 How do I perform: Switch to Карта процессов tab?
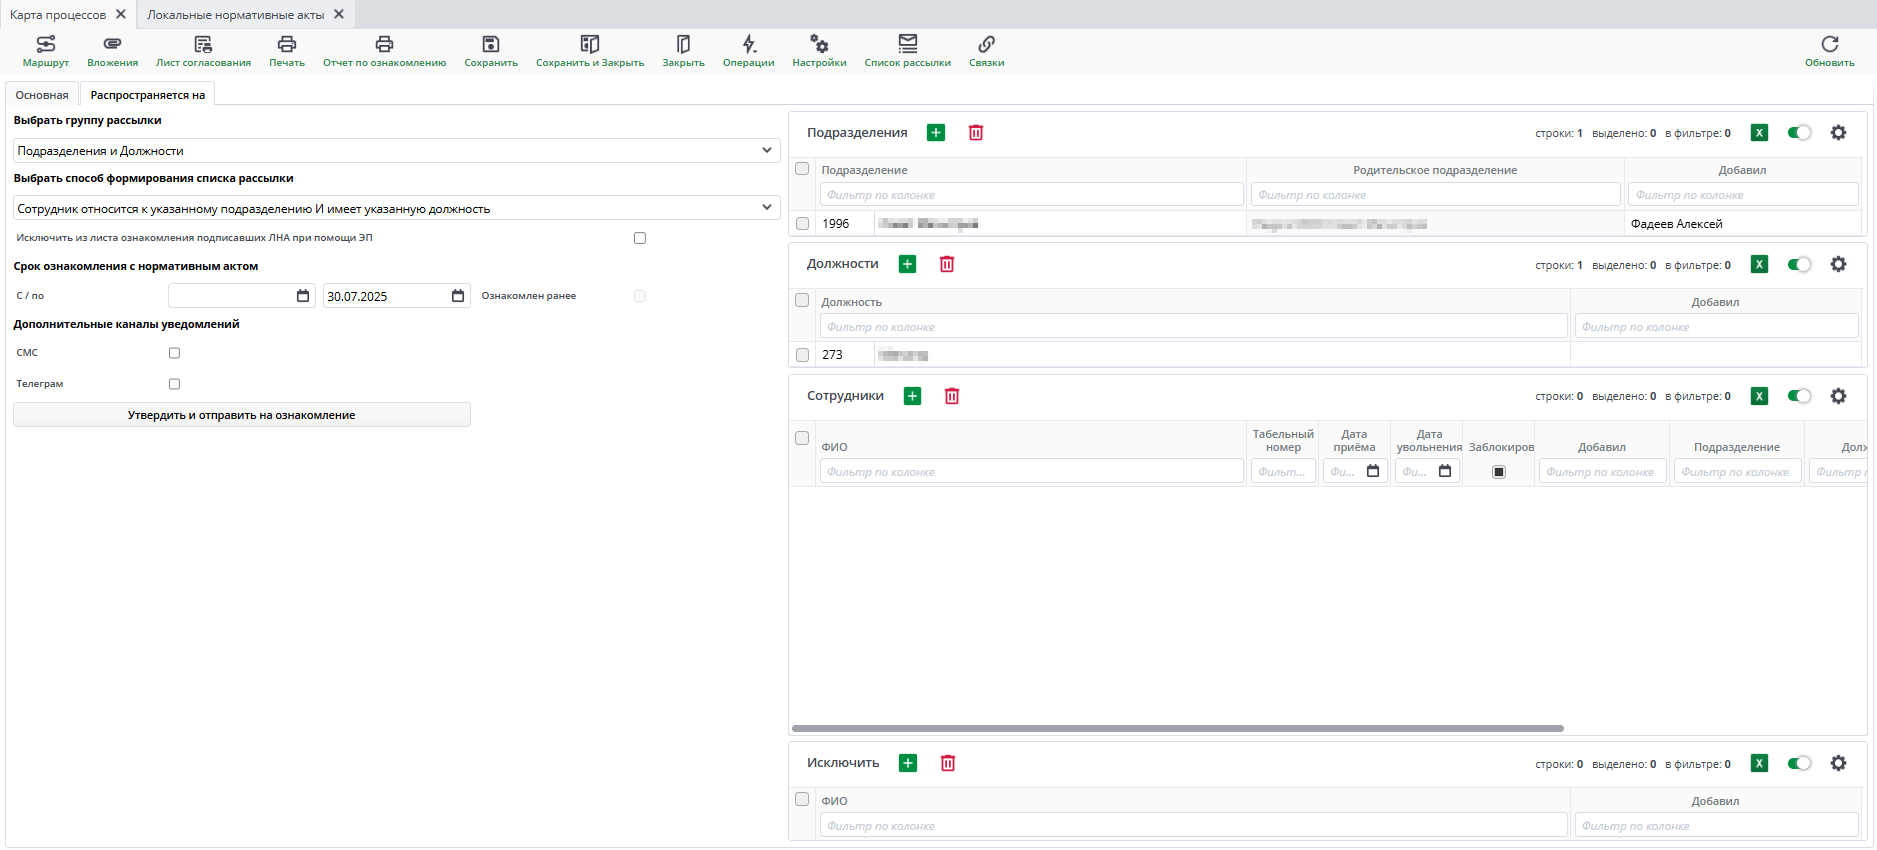pos(58,15)
